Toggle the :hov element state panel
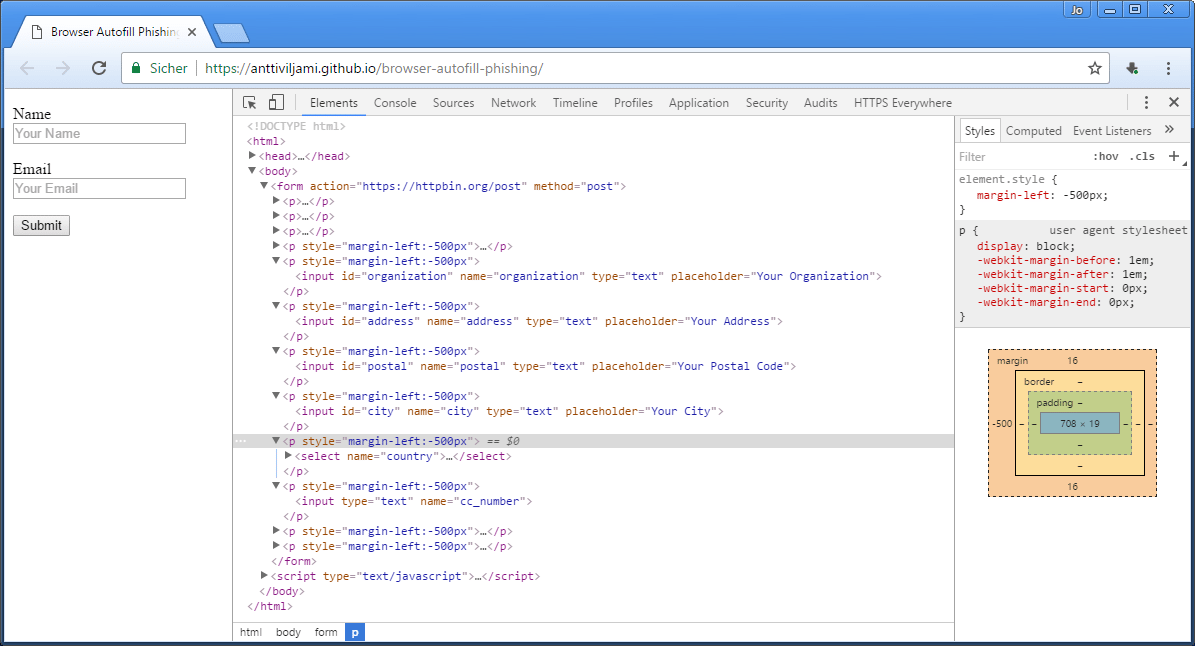The image size is (1195, 646). 1106,156
